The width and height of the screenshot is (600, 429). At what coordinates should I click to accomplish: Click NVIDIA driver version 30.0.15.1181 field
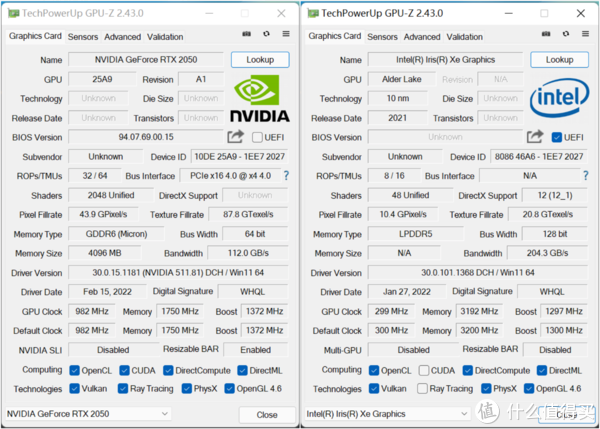(x=178, y=272)
